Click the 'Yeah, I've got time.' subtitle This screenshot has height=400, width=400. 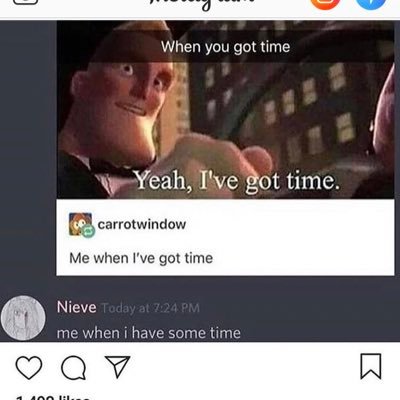coord(237,181)
